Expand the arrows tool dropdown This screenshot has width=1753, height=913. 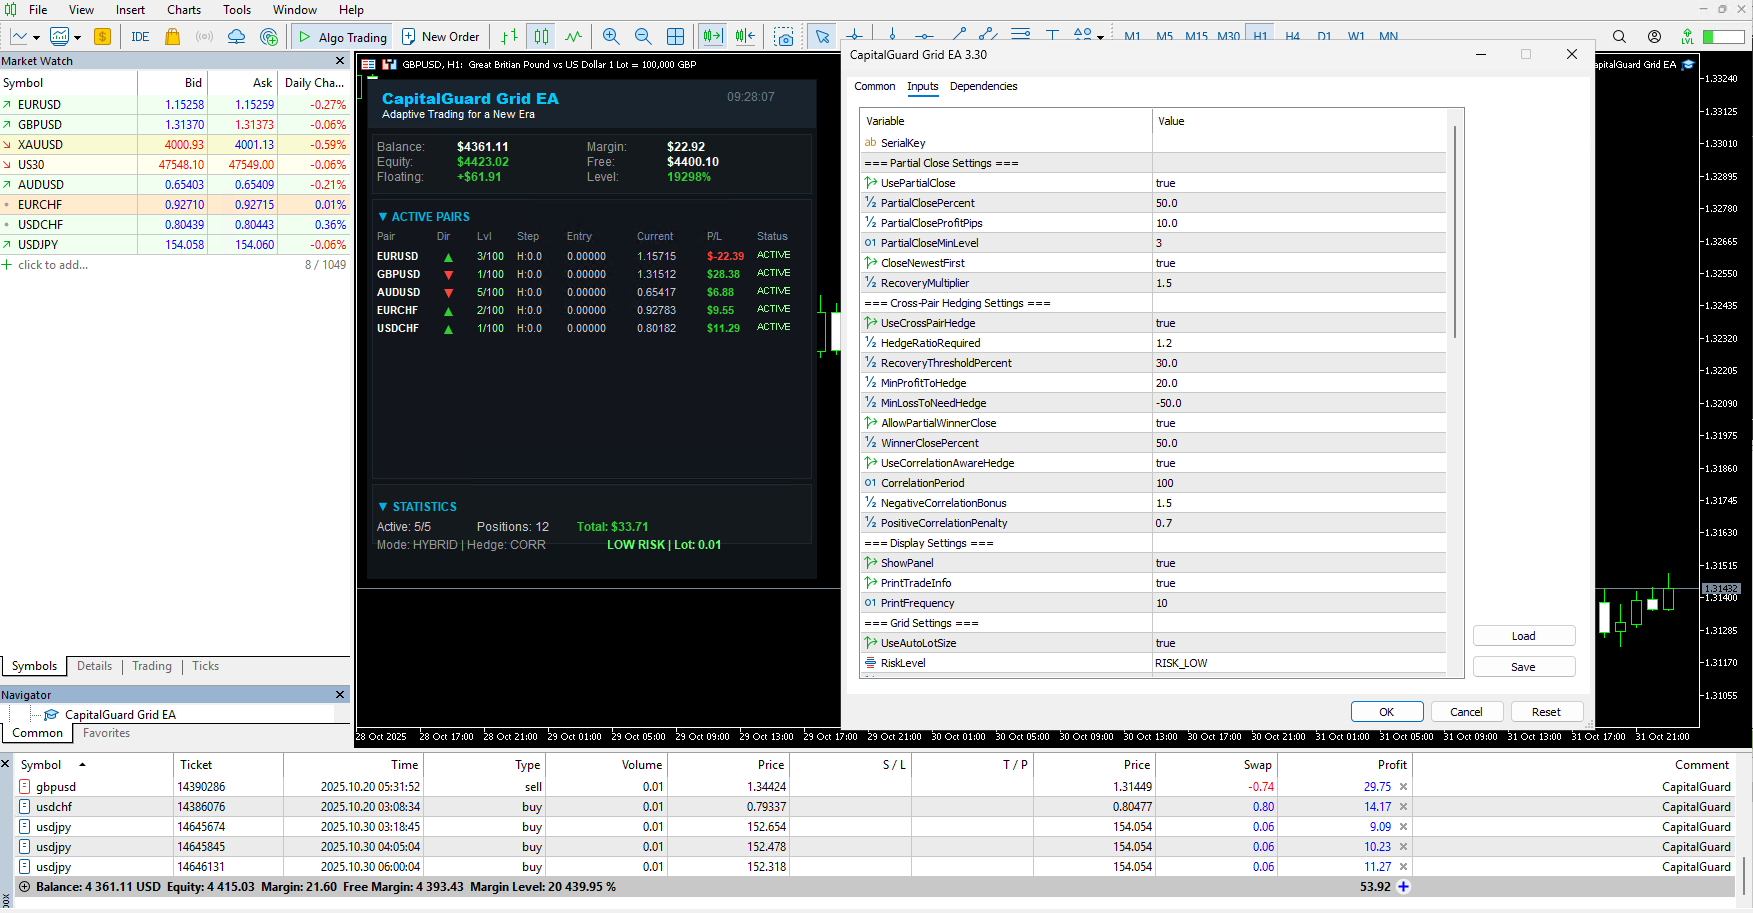point(1100,38)
